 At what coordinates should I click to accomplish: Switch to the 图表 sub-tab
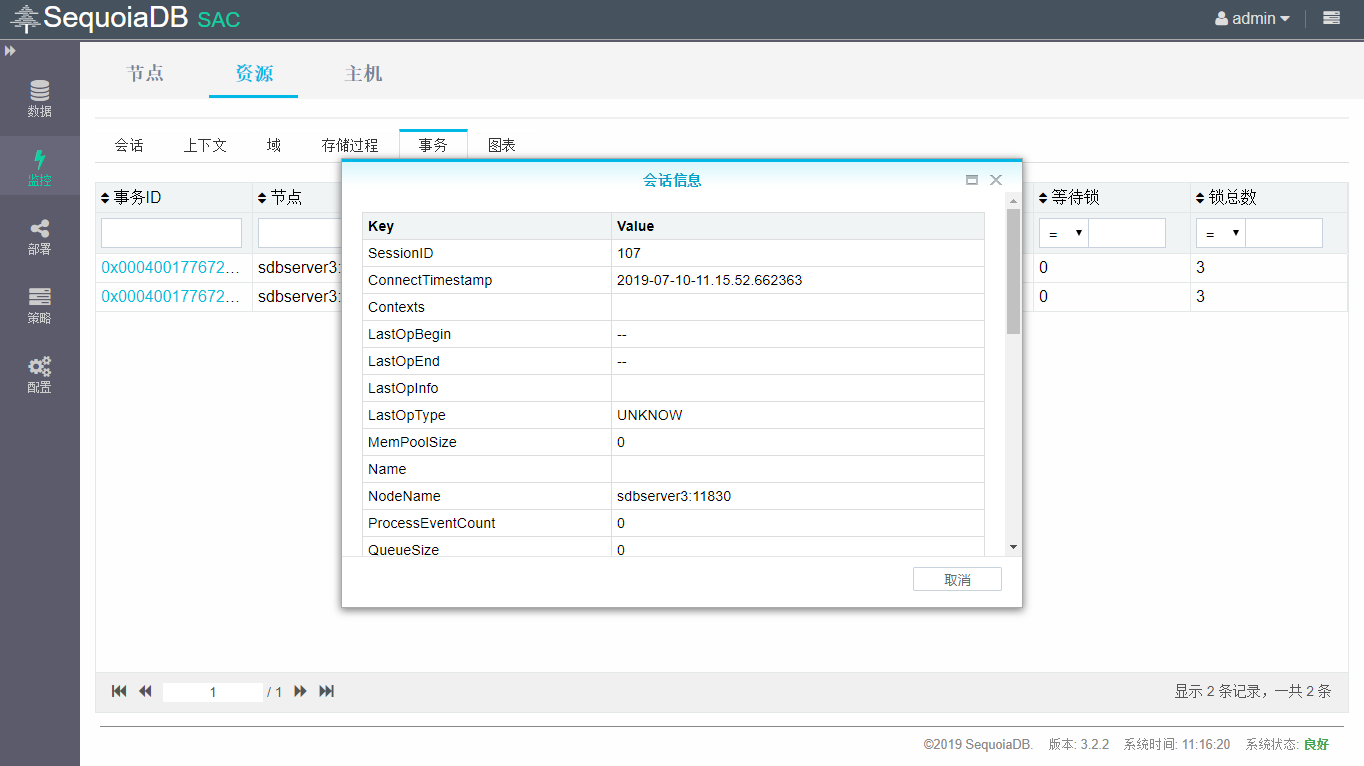pos(502,145)
